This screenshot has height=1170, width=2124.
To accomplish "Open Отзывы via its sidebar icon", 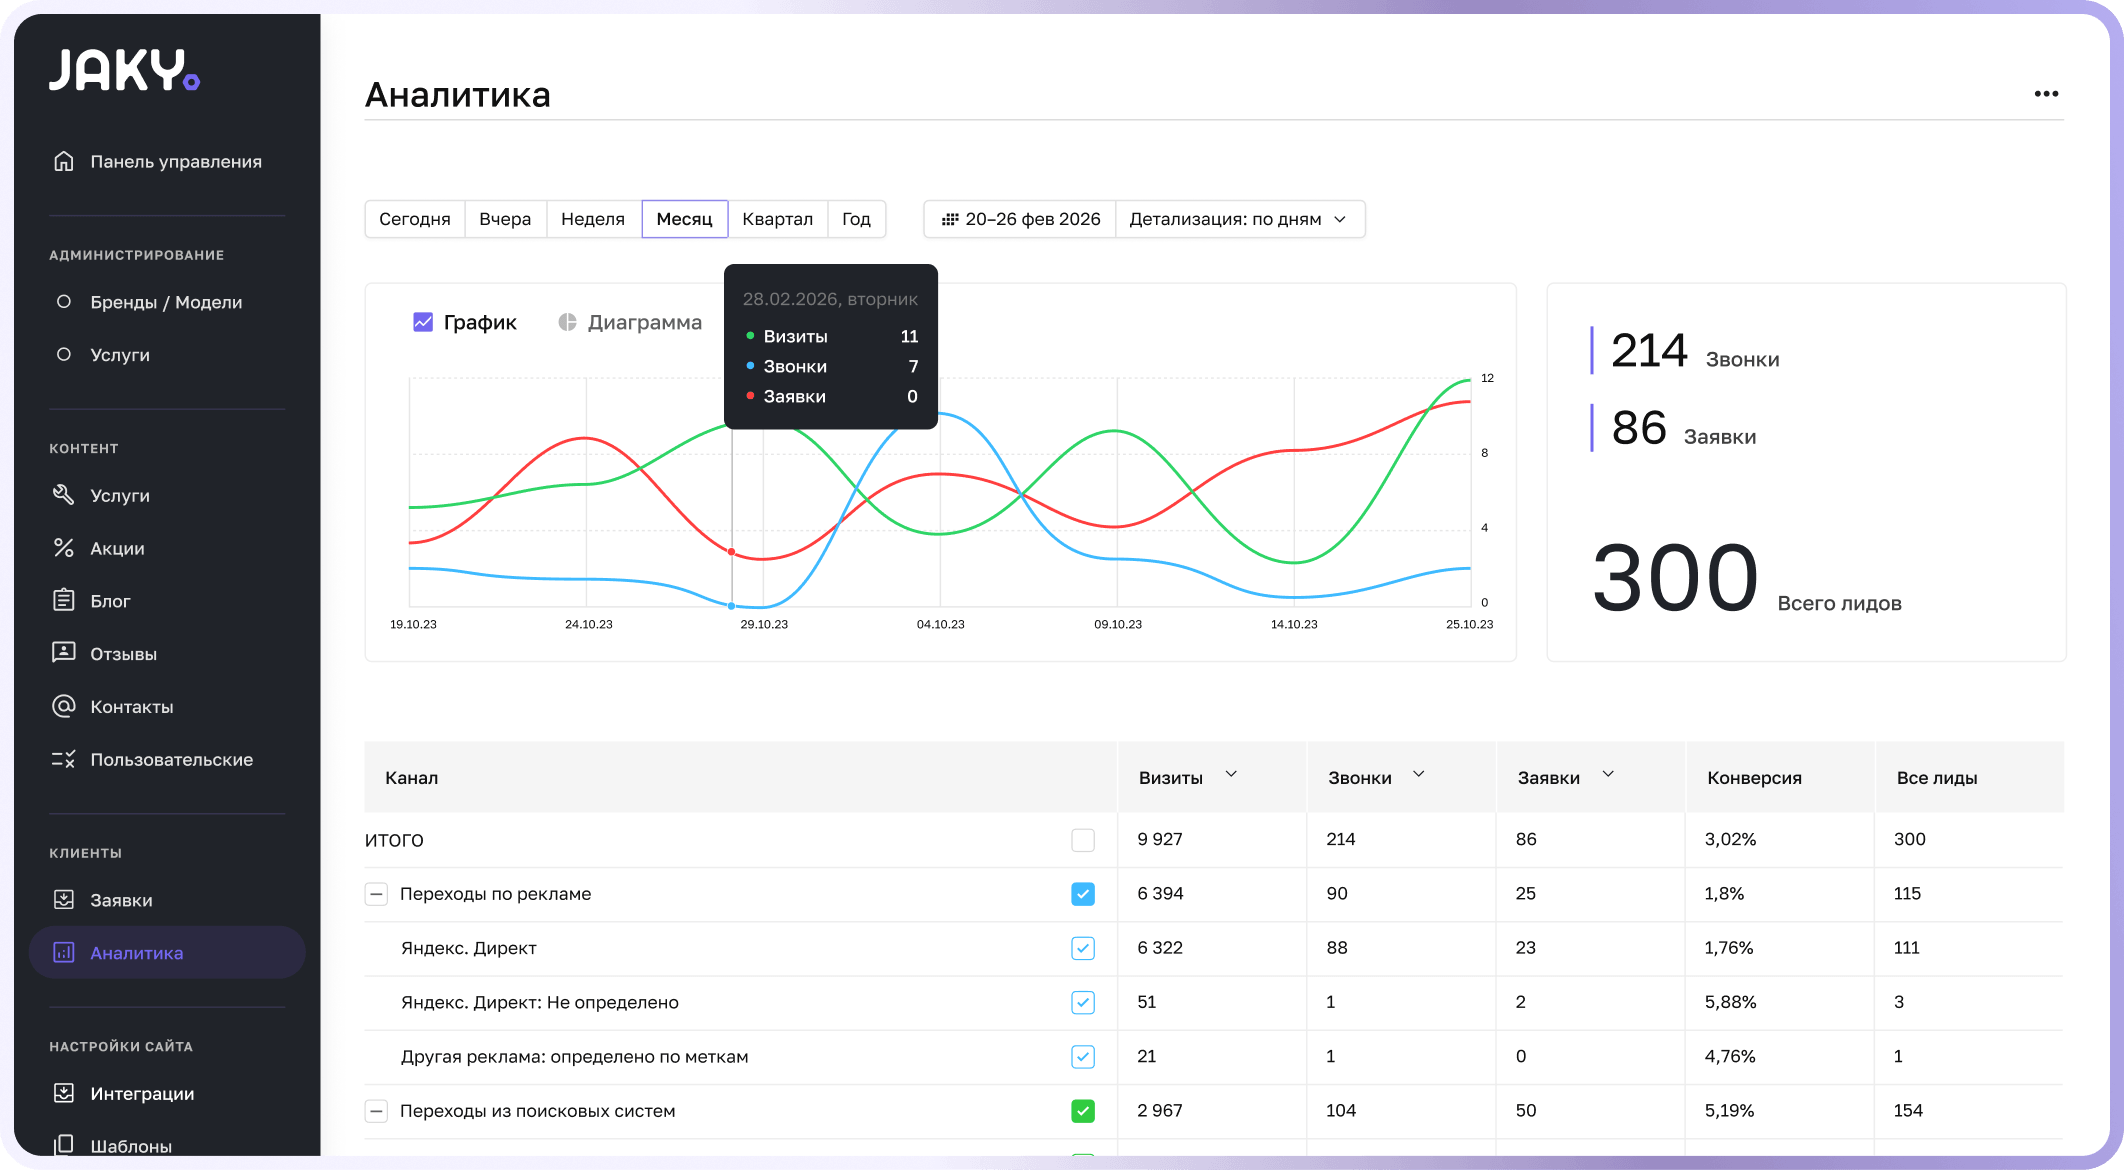I will [64, 653].
